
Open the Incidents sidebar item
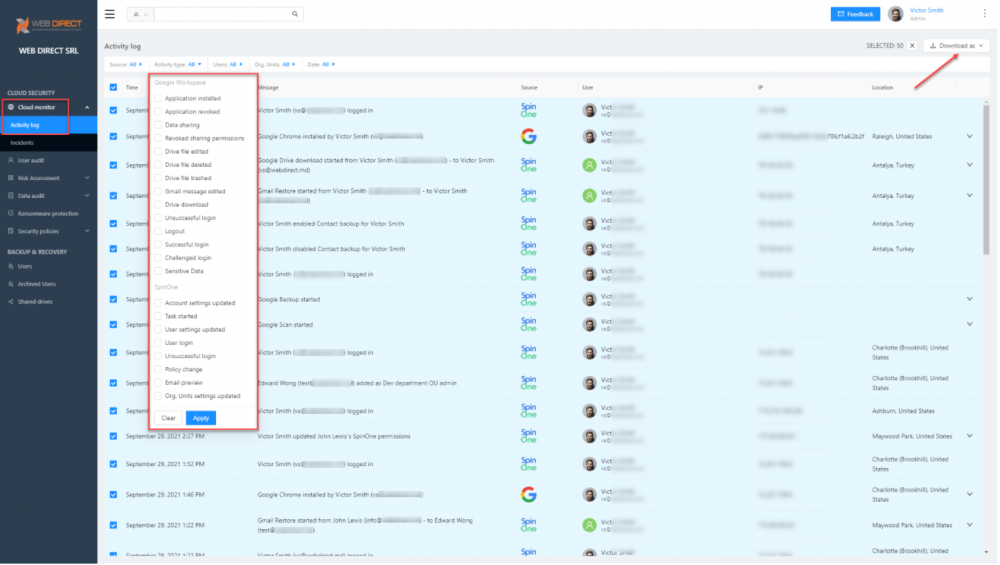click(22, 143)
